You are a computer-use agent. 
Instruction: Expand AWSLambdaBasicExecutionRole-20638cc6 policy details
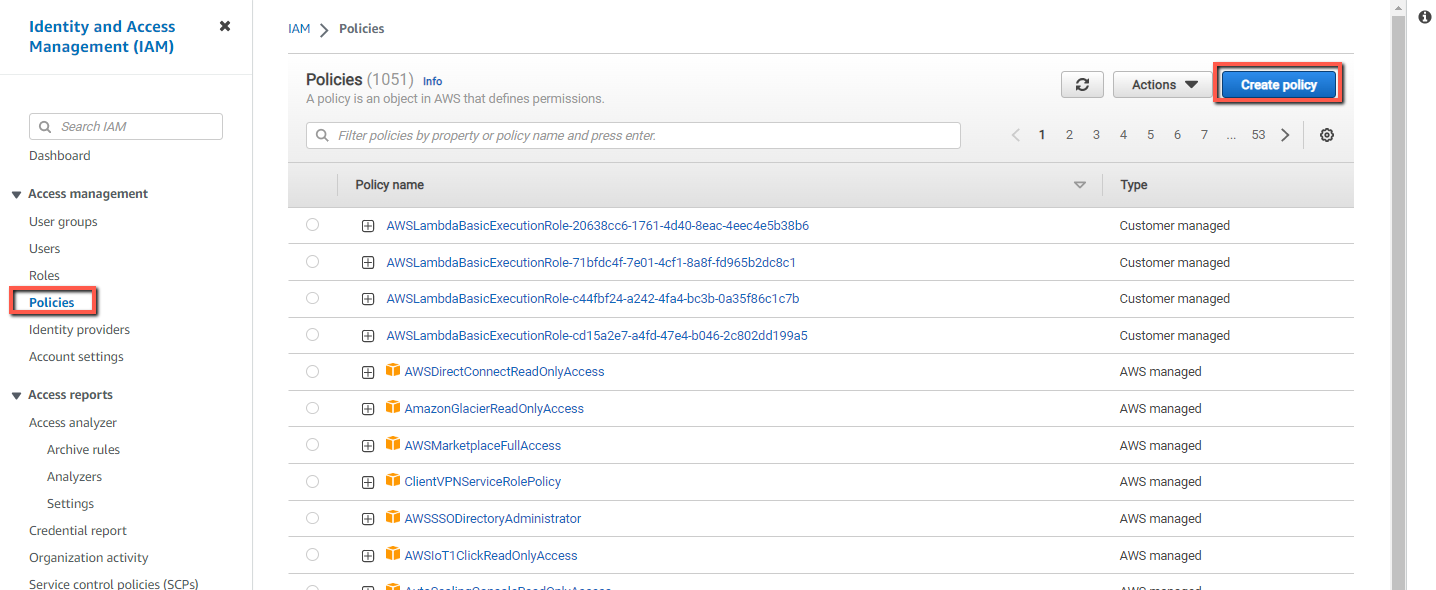pos(368,226)
